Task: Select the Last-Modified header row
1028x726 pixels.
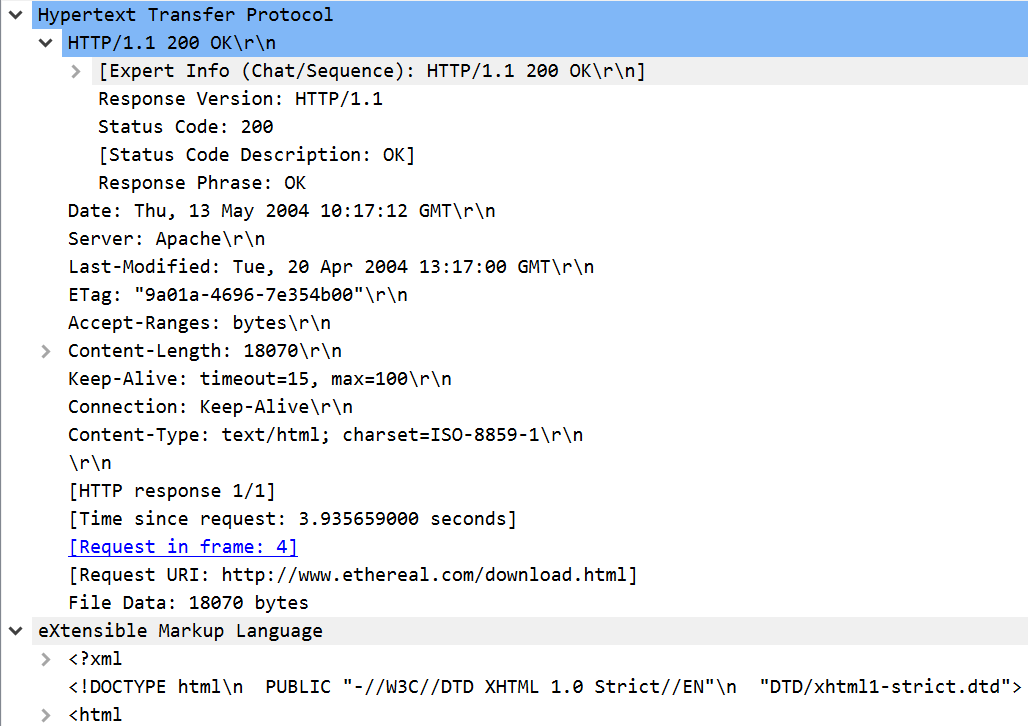Action: (x=330, y=267)
